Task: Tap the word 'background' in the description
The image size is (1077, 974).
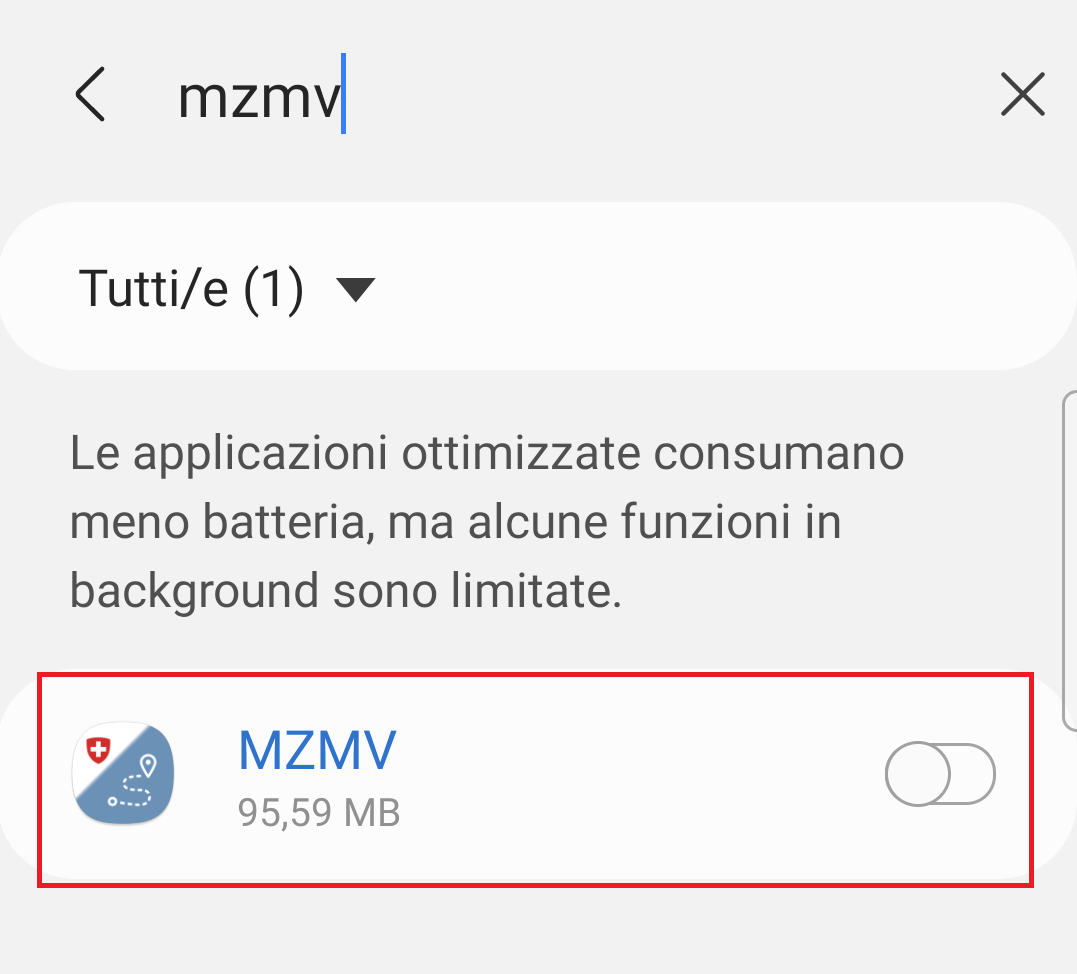Action: tap(194, 591)
